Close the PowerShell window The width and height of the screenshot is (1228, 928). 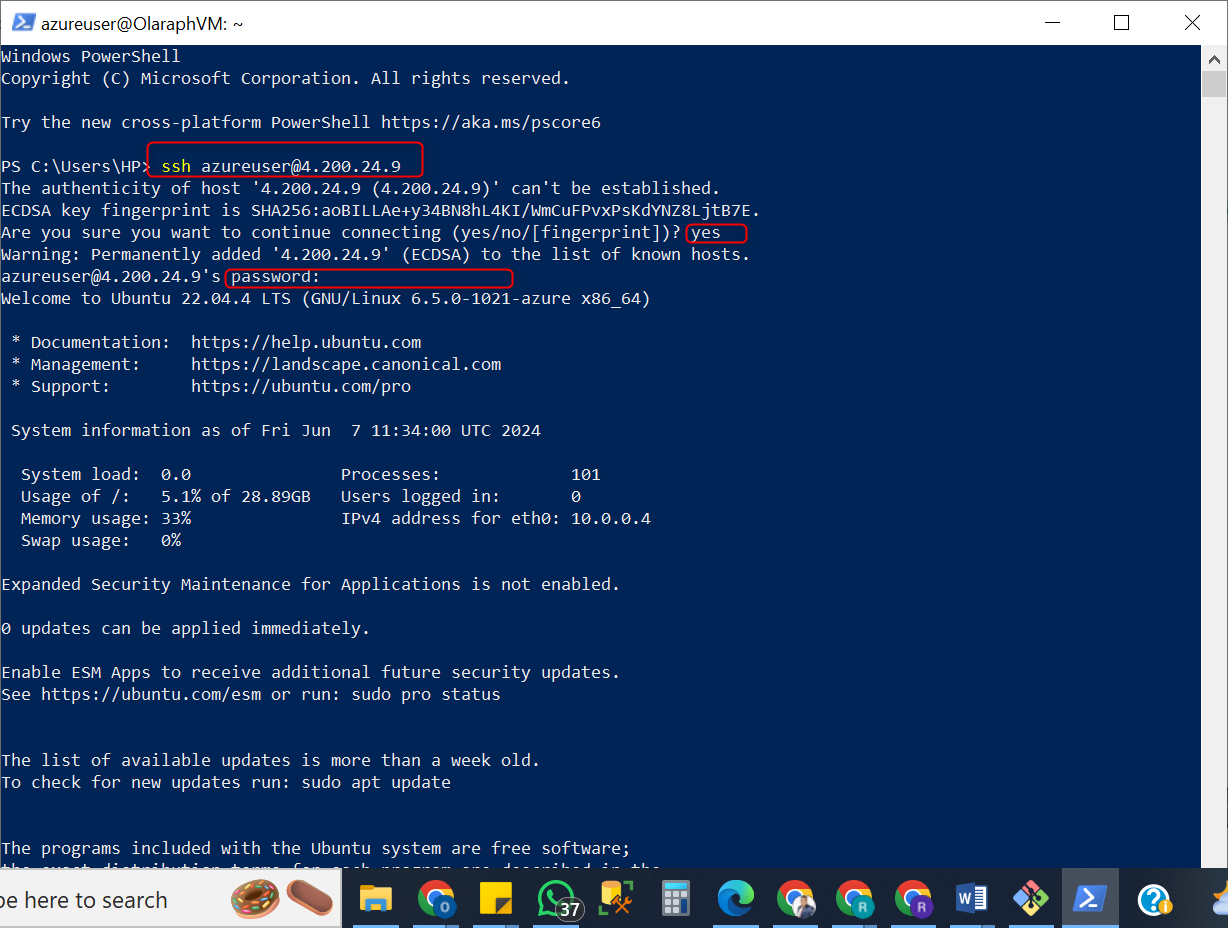[1192, 22]
